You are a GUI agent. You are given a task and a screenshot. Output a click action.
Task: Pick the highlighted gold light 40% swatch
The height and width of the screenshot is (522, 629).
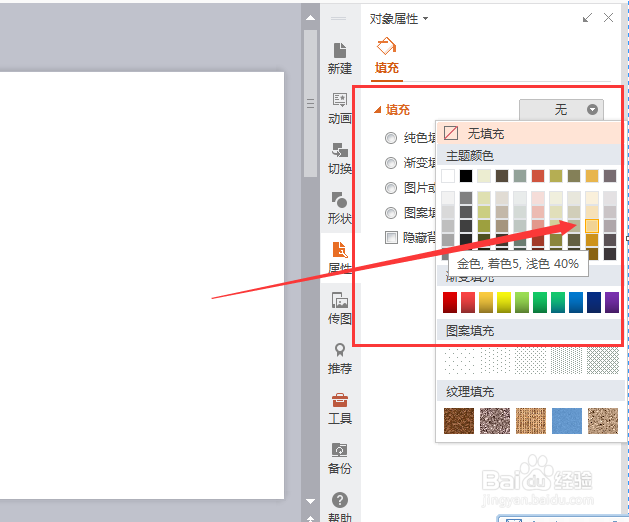[x=592, y=226]
